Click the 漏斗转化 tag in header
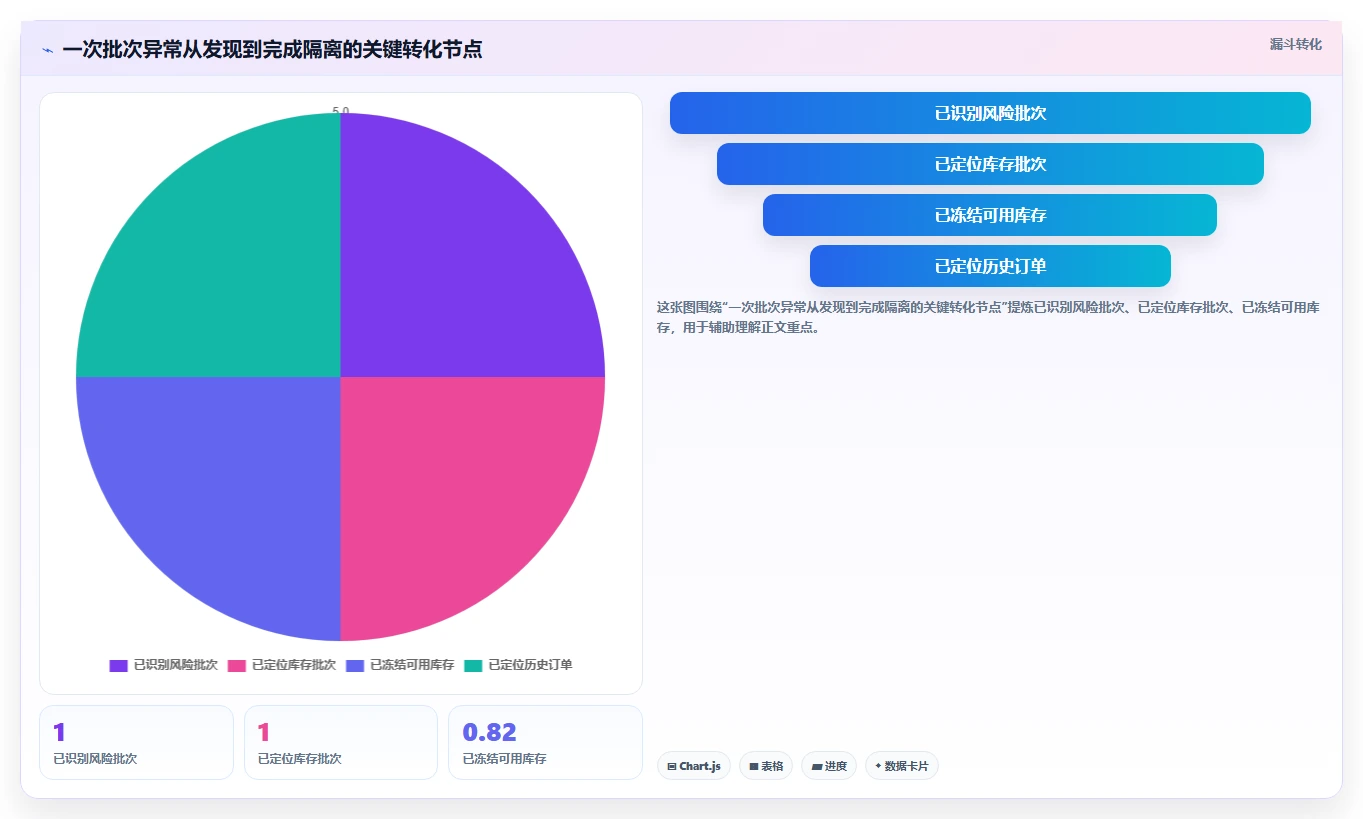Screen dimensions: 1363x819 pos(1295,44)
